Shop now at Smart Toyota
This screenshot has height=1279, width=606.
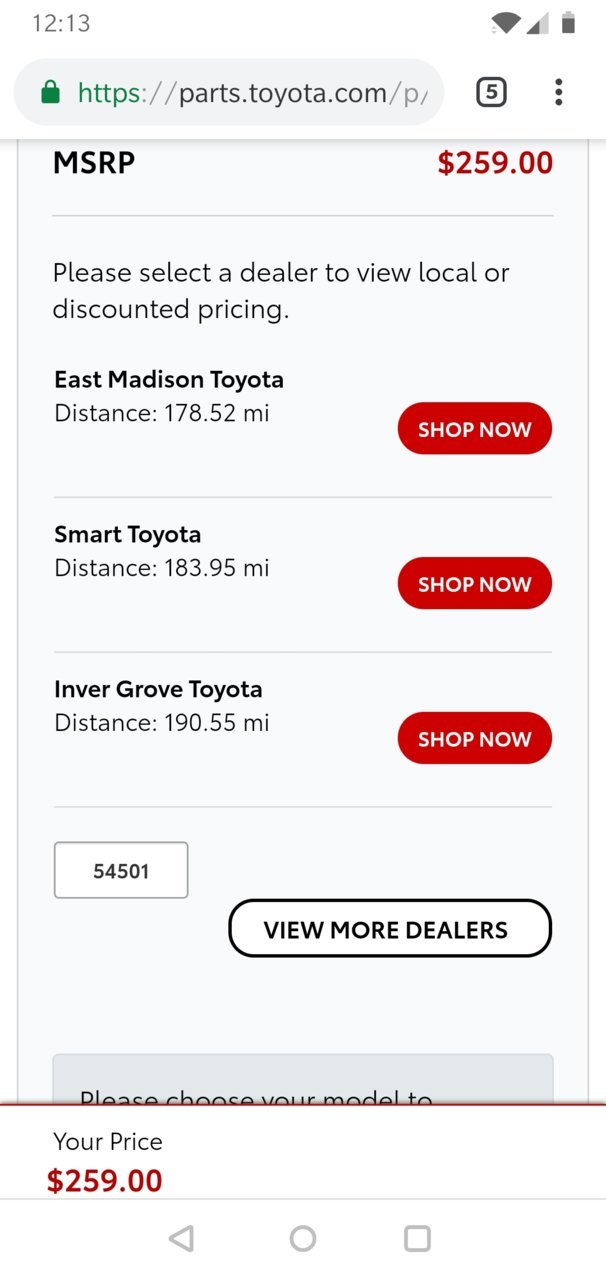tap(475, 584)
